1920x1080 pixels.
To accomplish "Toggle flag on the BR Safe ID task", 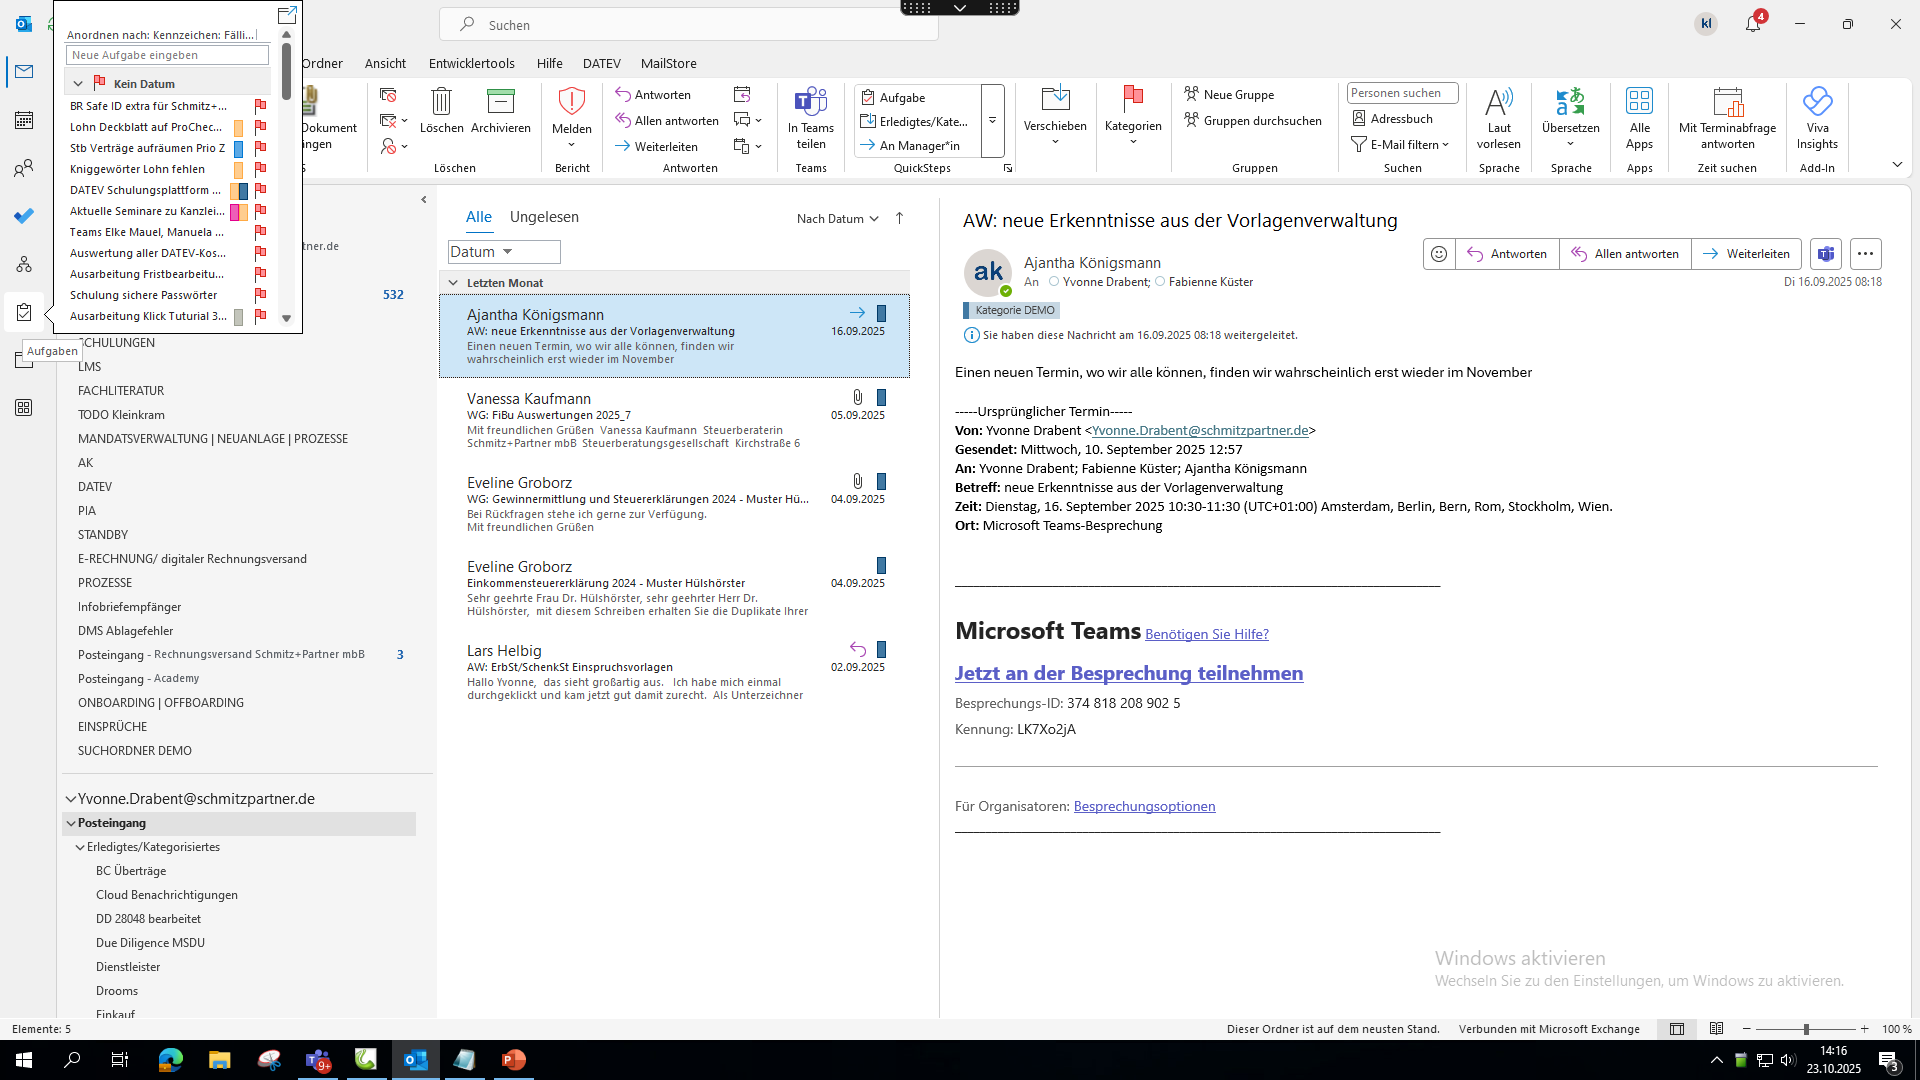I will (x=260, y=106).
